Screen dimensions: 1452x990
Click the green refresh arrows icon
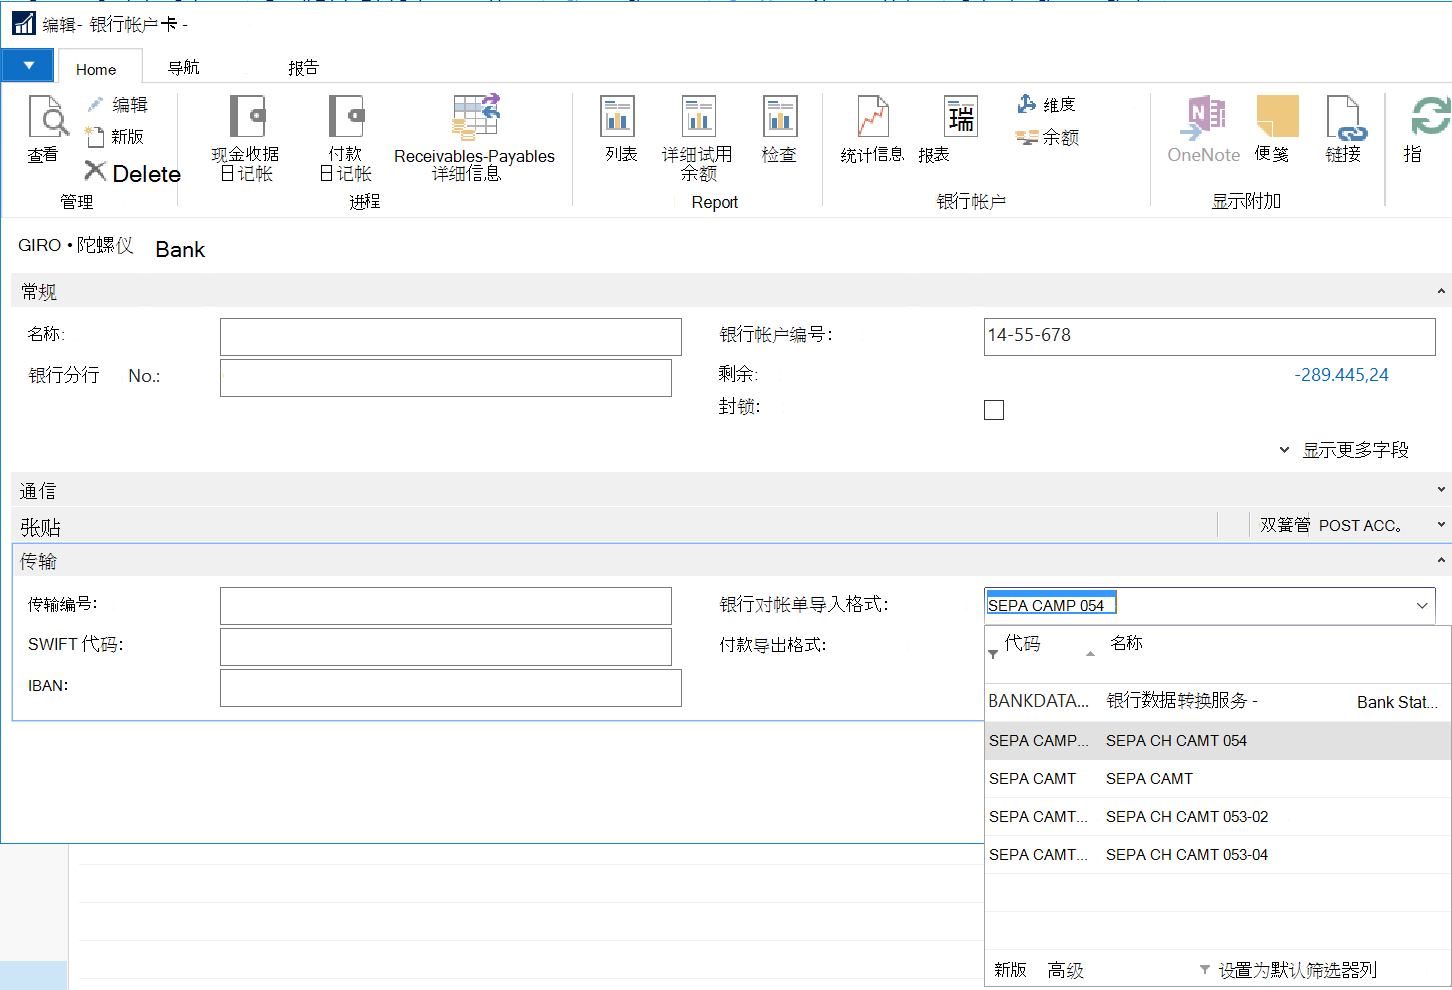[x=1431, y=116]
